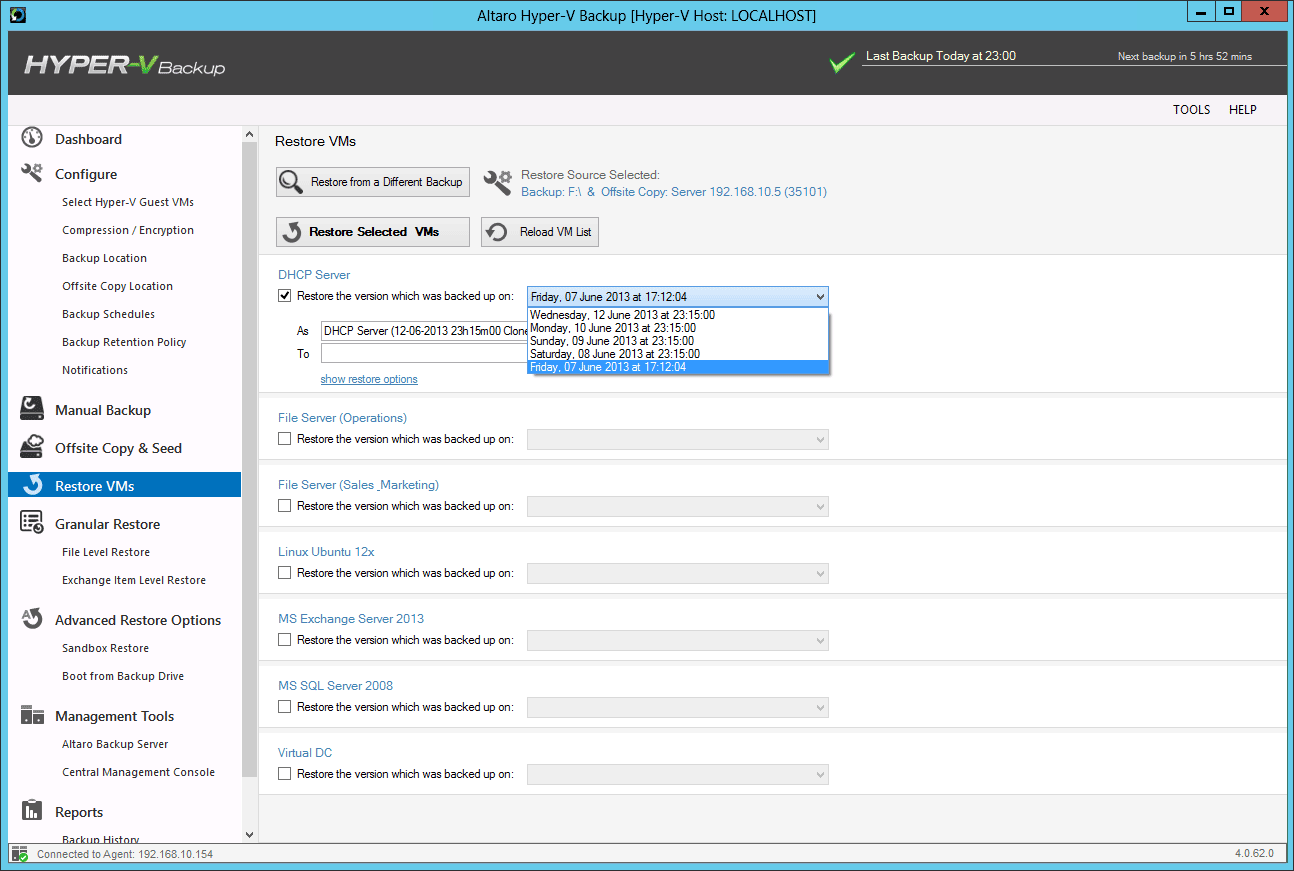
Task: Uncheck the DHCP Server restore checkbox
Action: [285, 296]
